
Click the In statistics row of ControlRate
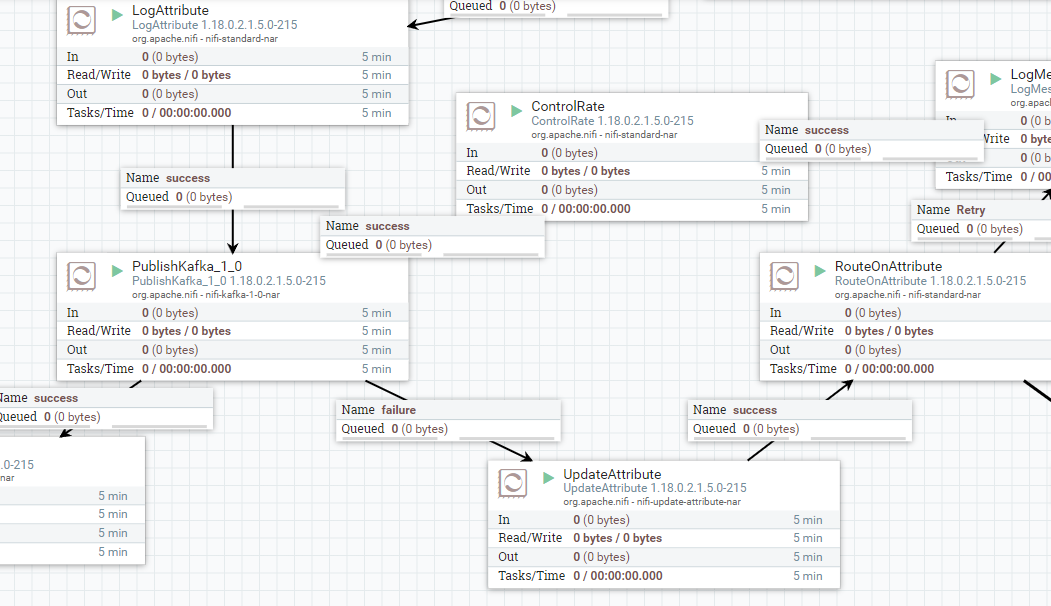[x=630, y=153]
